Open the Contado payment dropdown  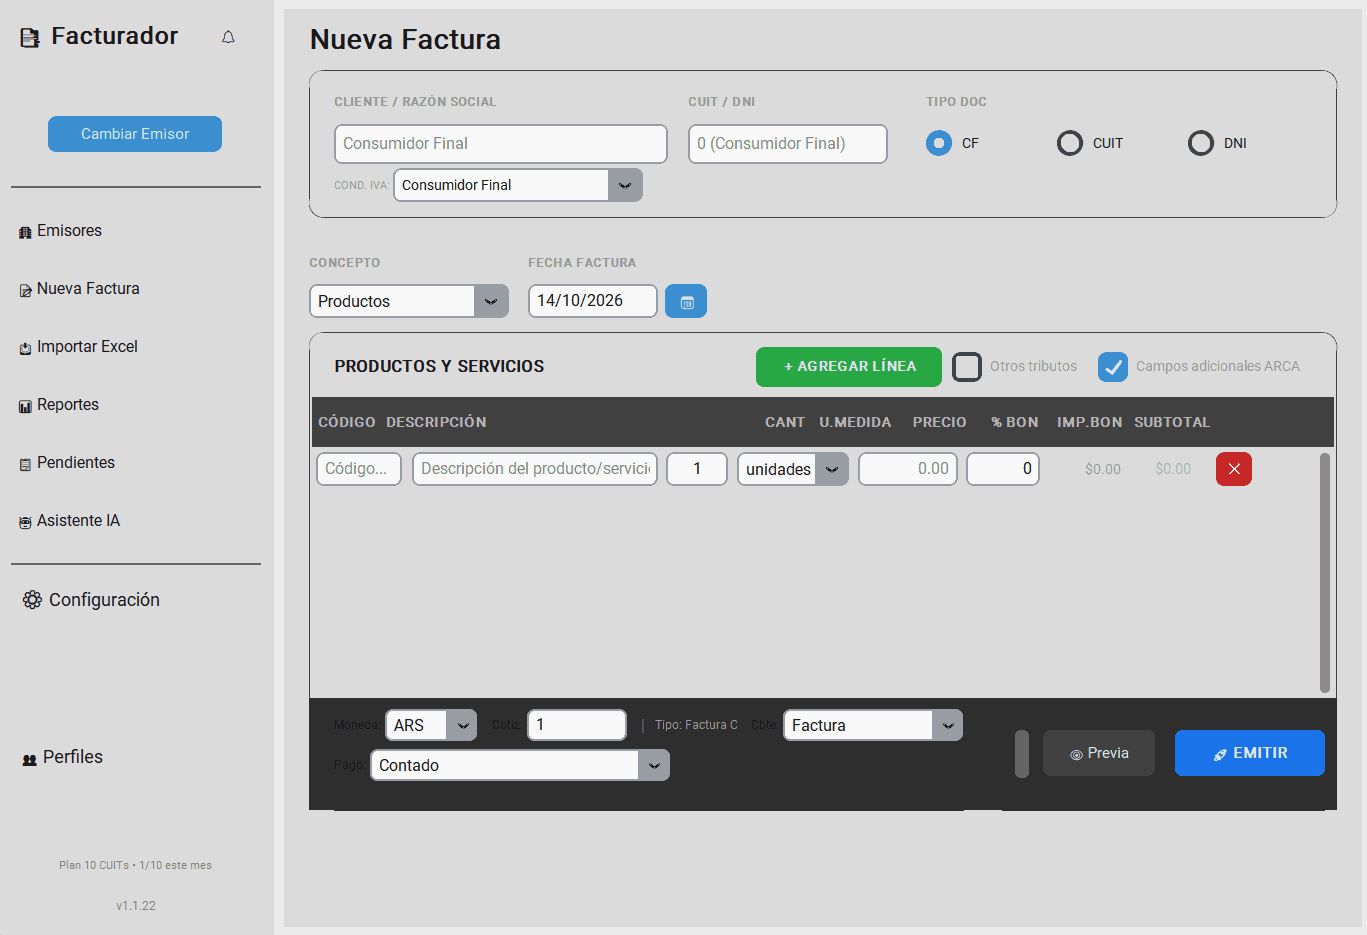coord(520,765)
